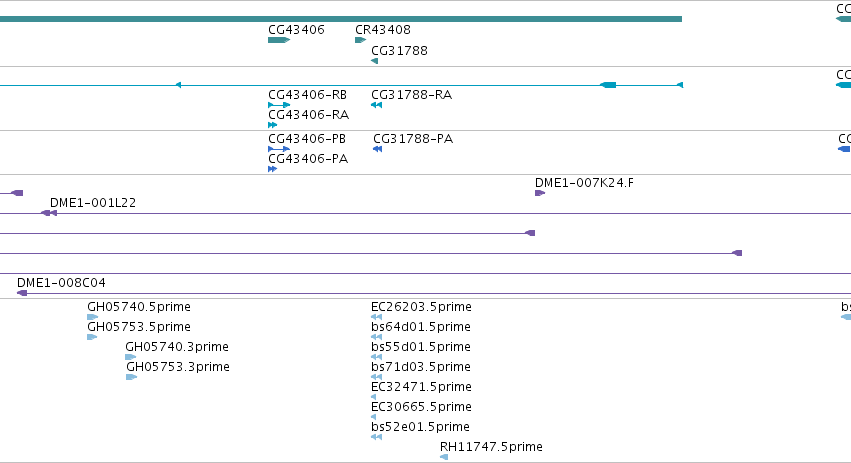Click the CG43406-PA protein label
Screen dimensions: 851x463
308,159
